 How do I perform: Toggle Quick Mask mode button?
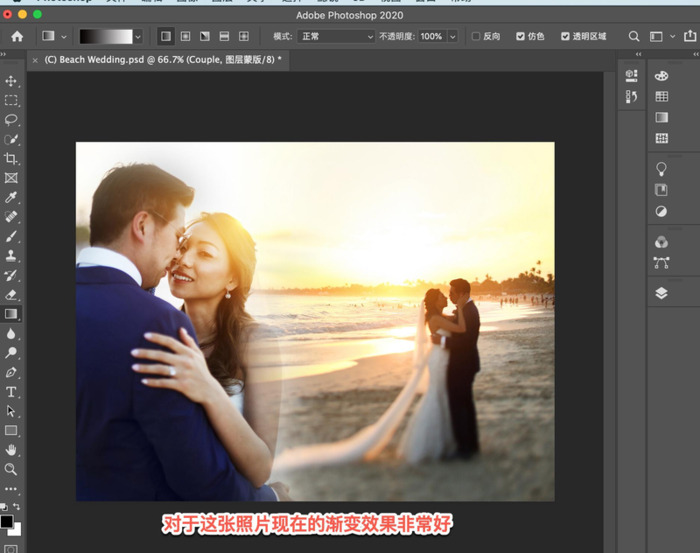tap(11, 549)
